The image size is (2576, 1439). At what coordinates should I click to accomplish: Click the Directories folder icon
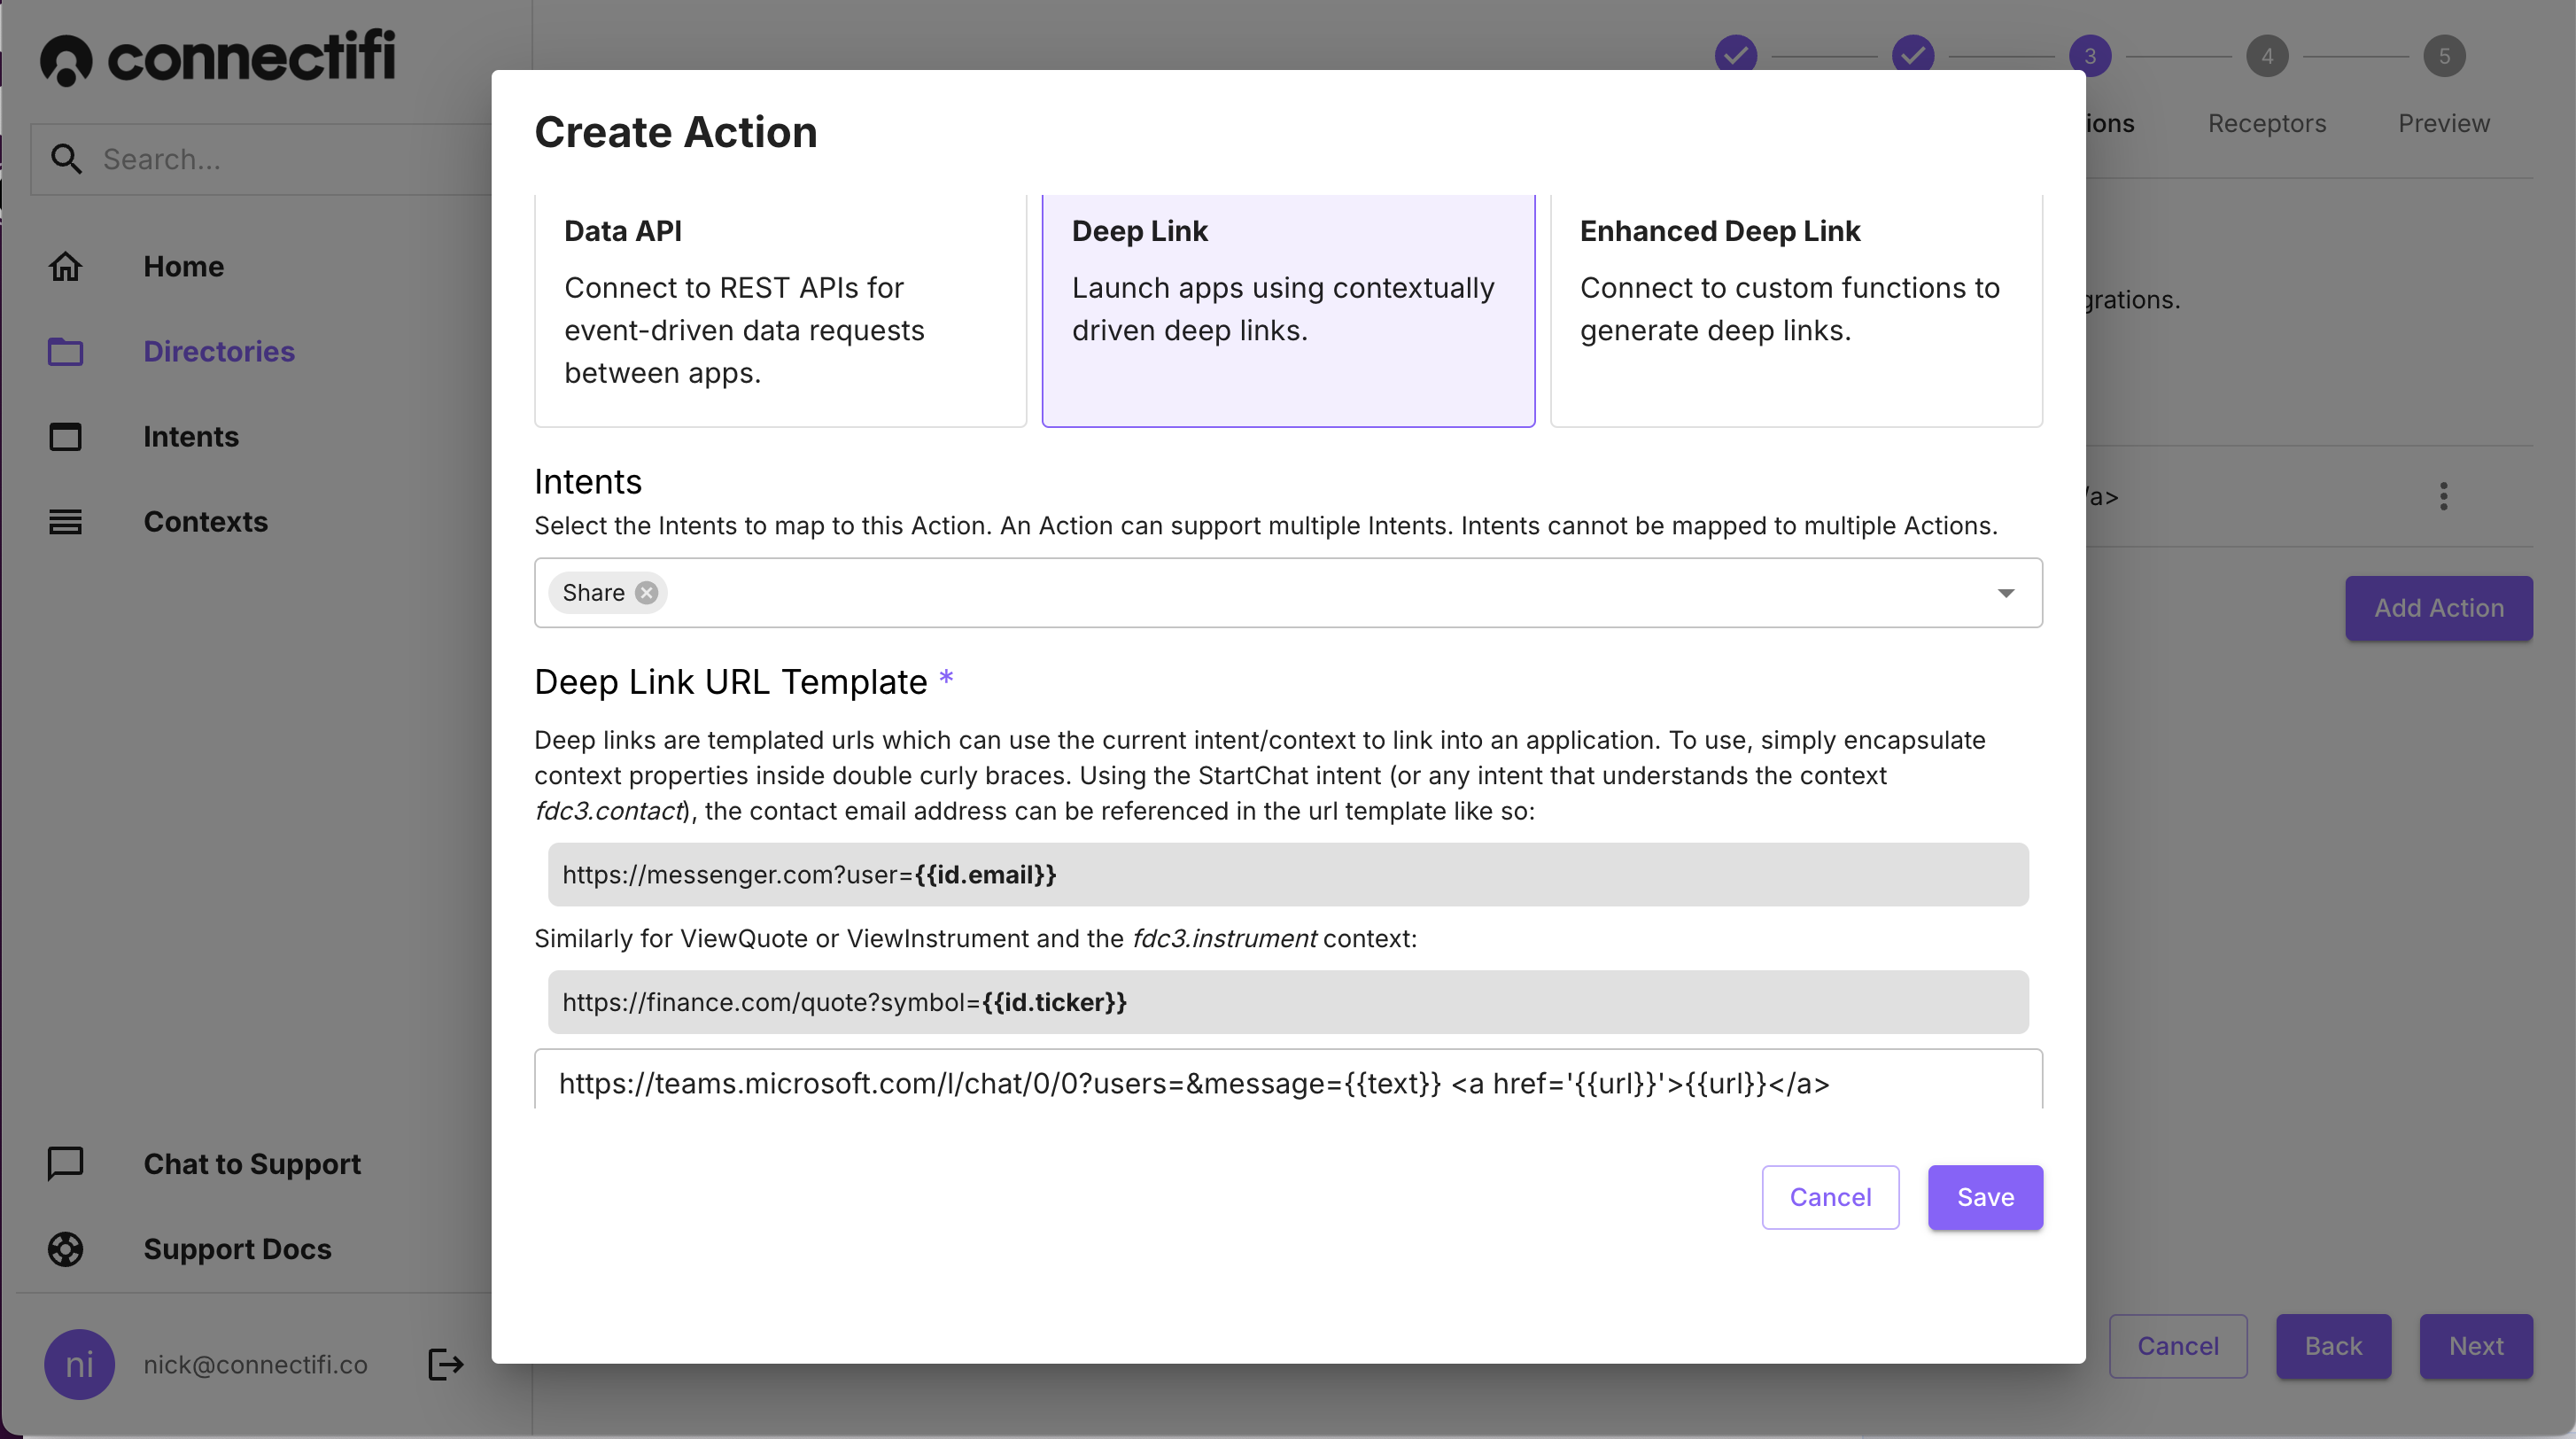pyautogui.click(x=66, y=352)
